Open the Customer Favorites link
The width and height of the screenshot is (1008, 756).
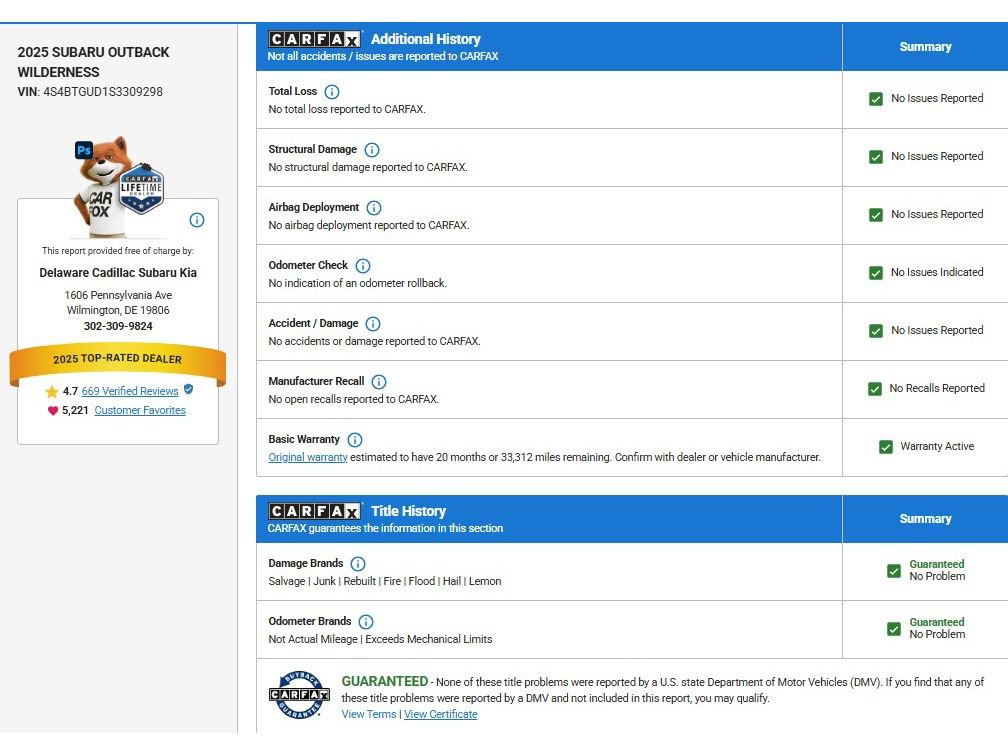click(140, 410)
